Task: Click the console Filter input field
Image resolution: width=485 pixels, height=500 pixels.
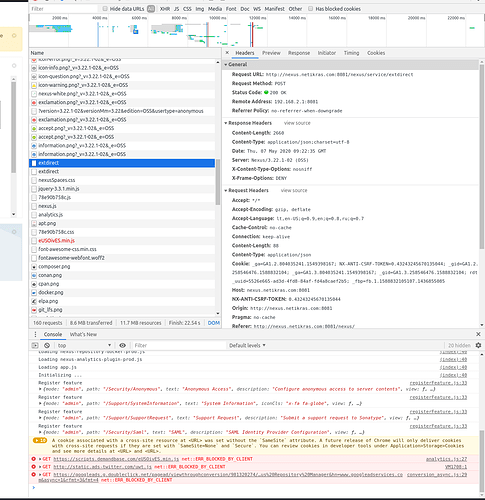Action: click(x=179, y=345)
